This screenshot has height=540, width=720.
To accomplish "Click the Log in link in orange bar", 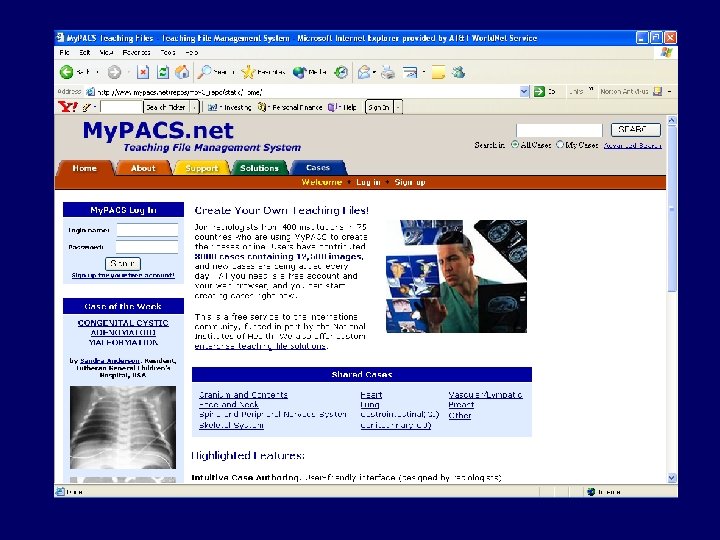I will coord(368,182).
